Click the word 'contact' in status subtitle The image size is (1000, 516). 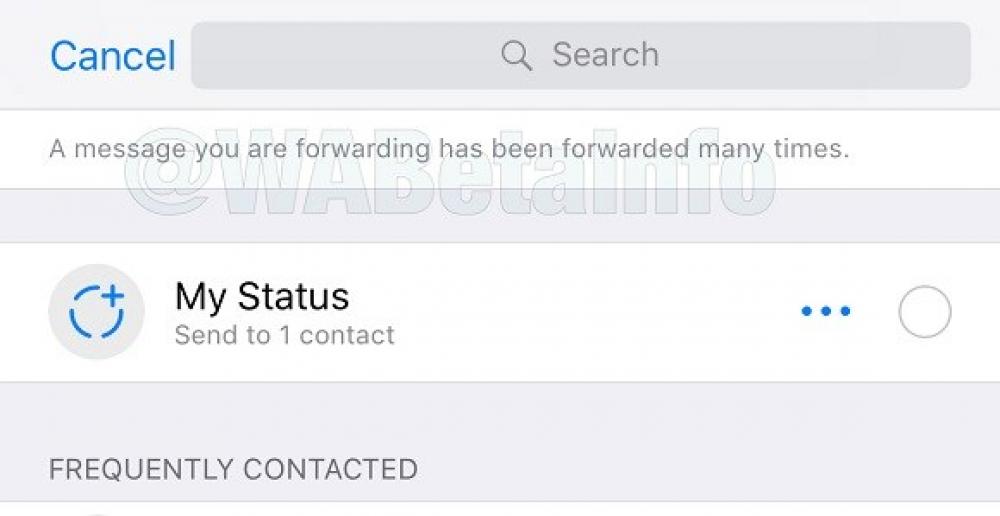point(347,335)
